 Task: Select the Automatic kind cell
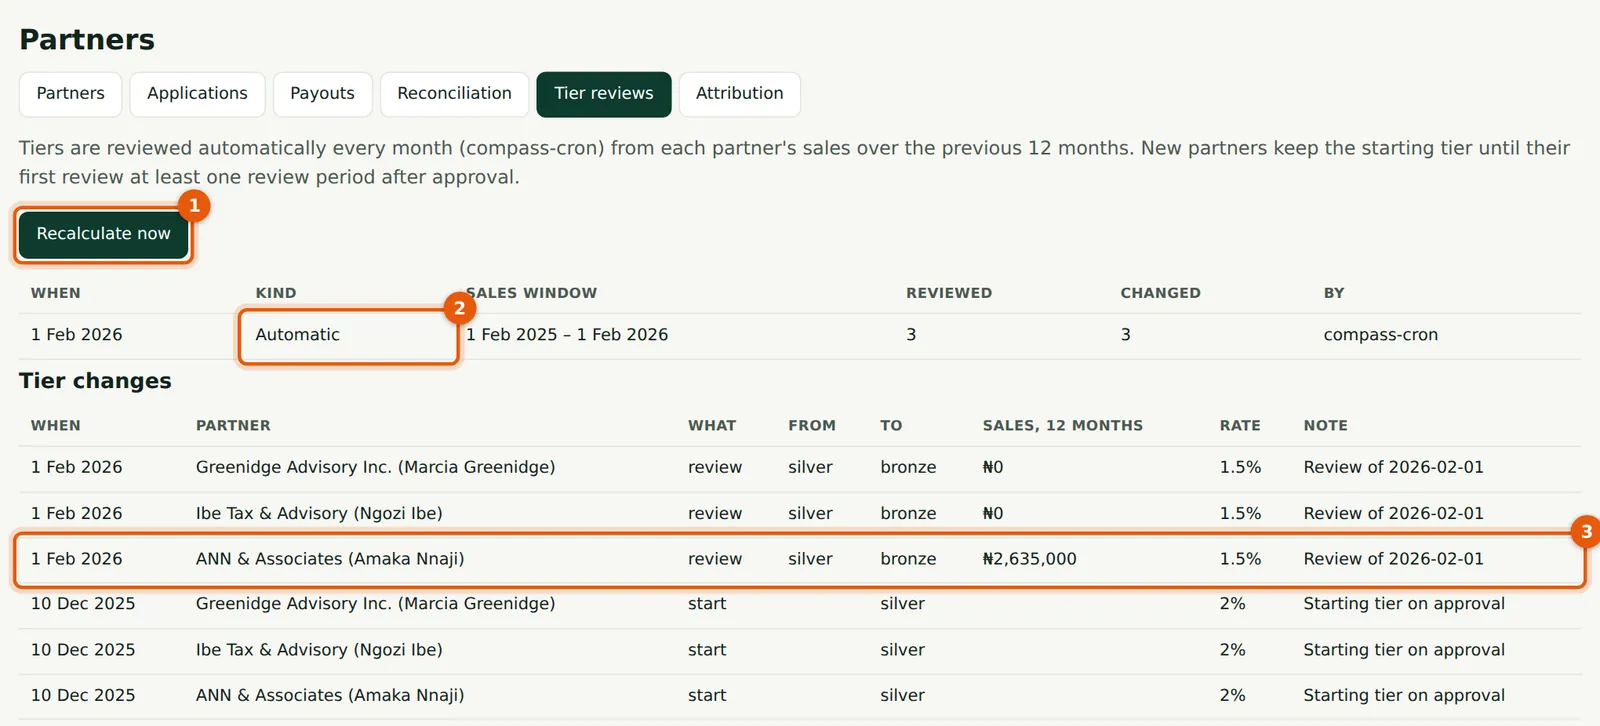[x=348, y=336]
